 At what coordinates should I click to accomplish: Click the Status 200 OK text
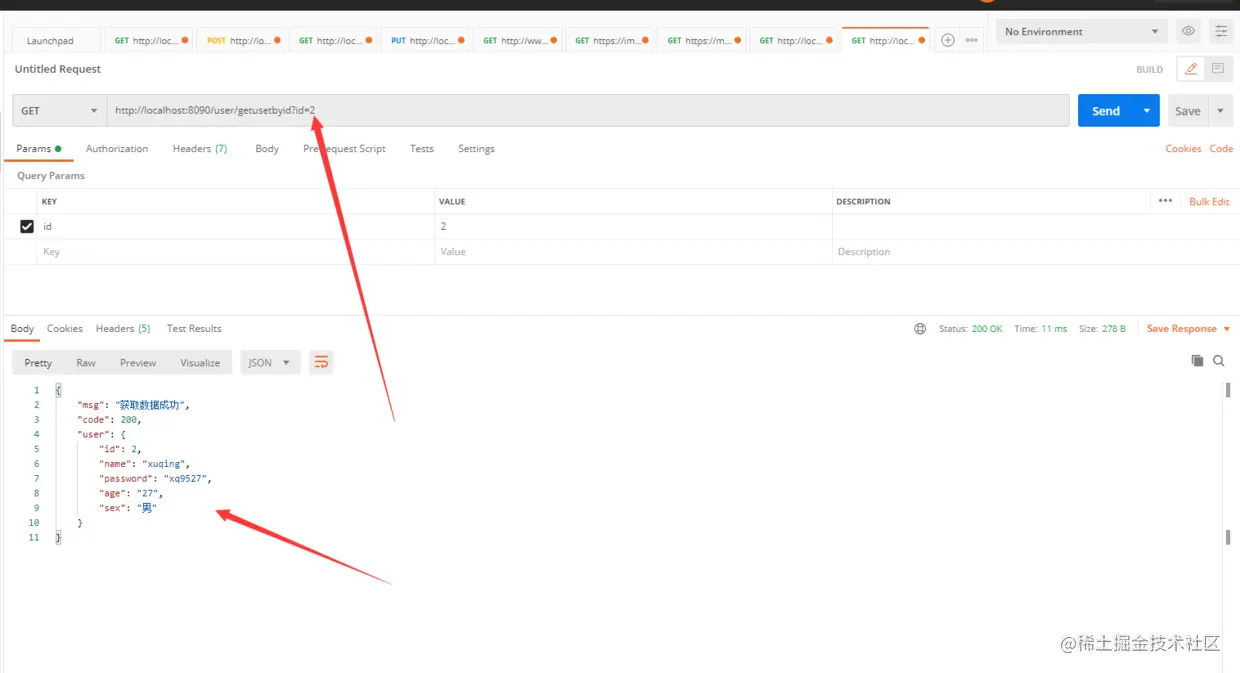pyautogui.click(x=970, y=328)
